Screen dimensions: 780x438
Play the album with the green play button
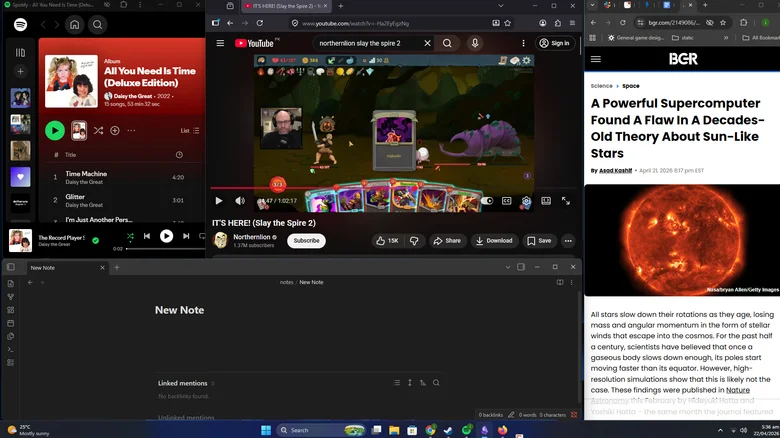pyautogui.click(x=55, y=130)
